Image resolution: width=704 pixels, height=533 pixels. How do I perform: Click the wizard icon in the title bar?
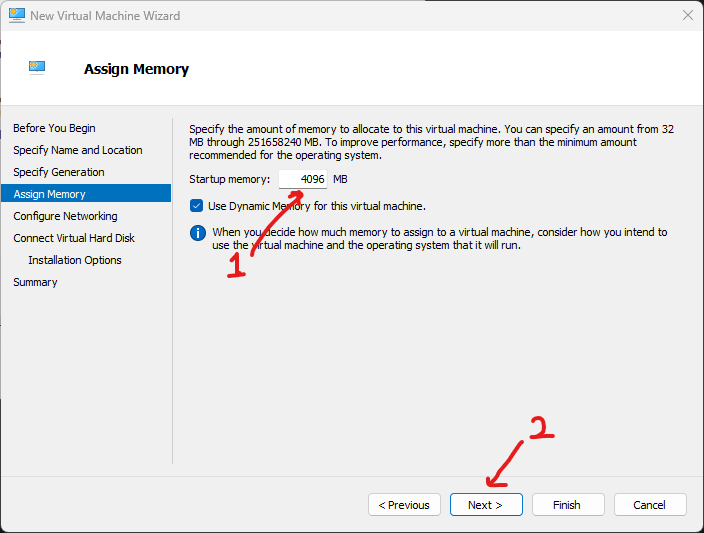click(16, 16)
